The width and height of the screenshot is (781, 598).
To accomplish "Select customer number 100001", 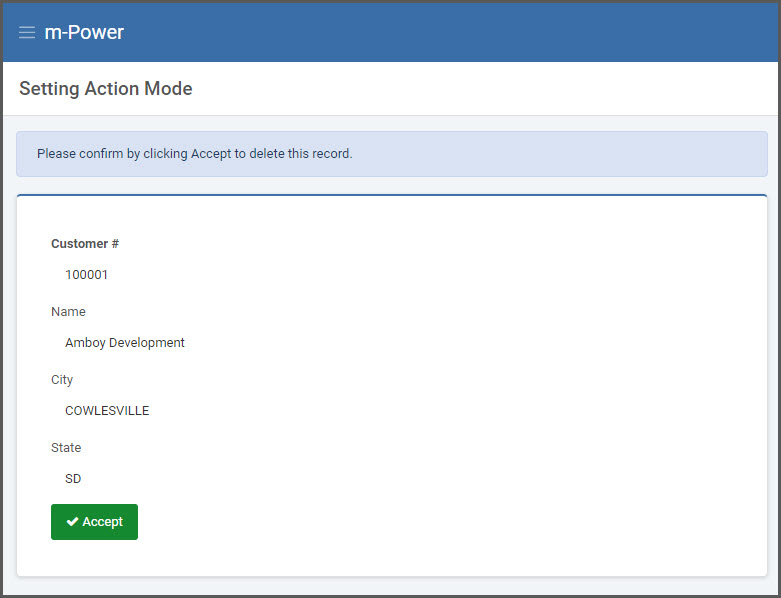I will (86, 274).
